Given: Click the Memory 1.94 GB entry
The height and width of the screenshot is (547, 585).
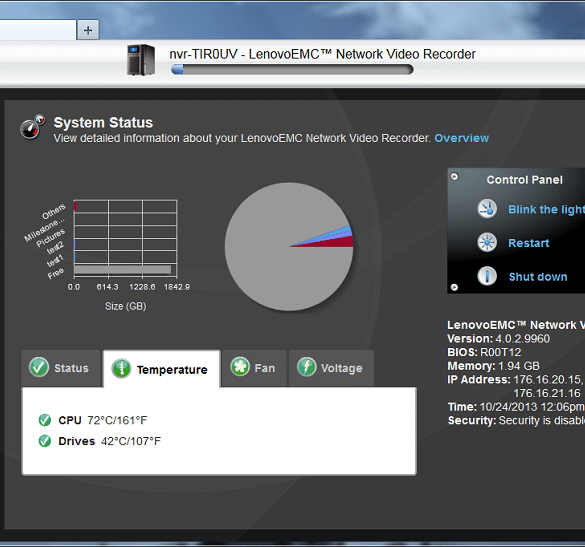Looking at the screenshot, I should coord(493,366).
